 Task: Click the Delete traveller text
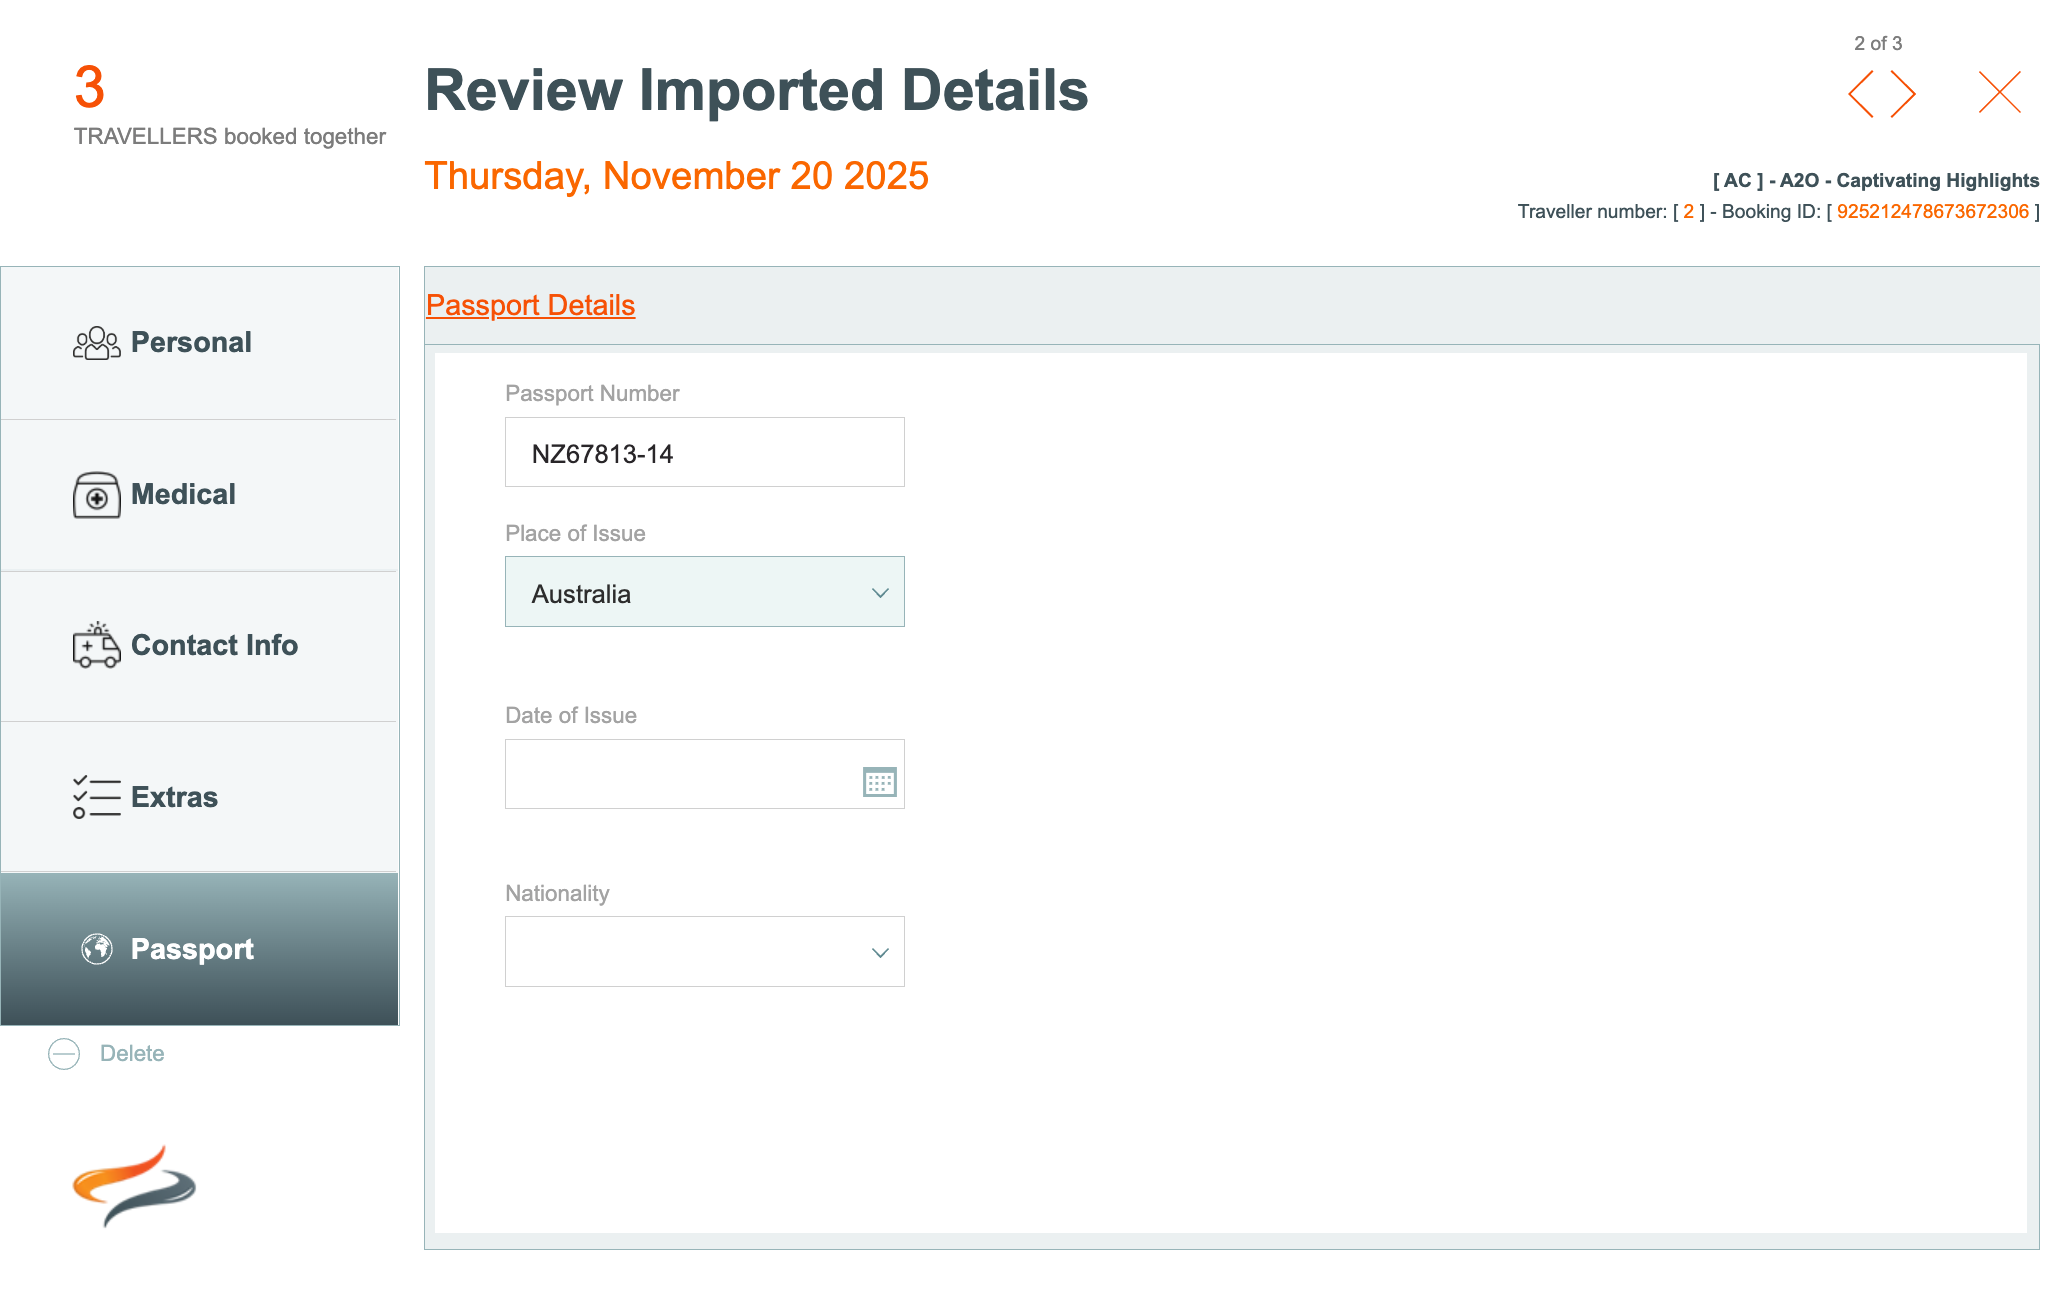tap(132, 1054)
